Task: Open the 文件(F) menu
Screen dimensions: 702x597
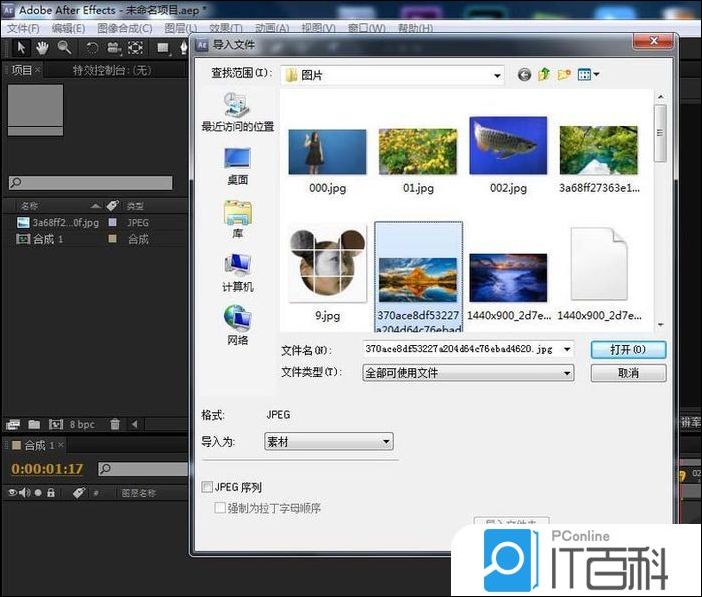Action: (x=23, y=27)
